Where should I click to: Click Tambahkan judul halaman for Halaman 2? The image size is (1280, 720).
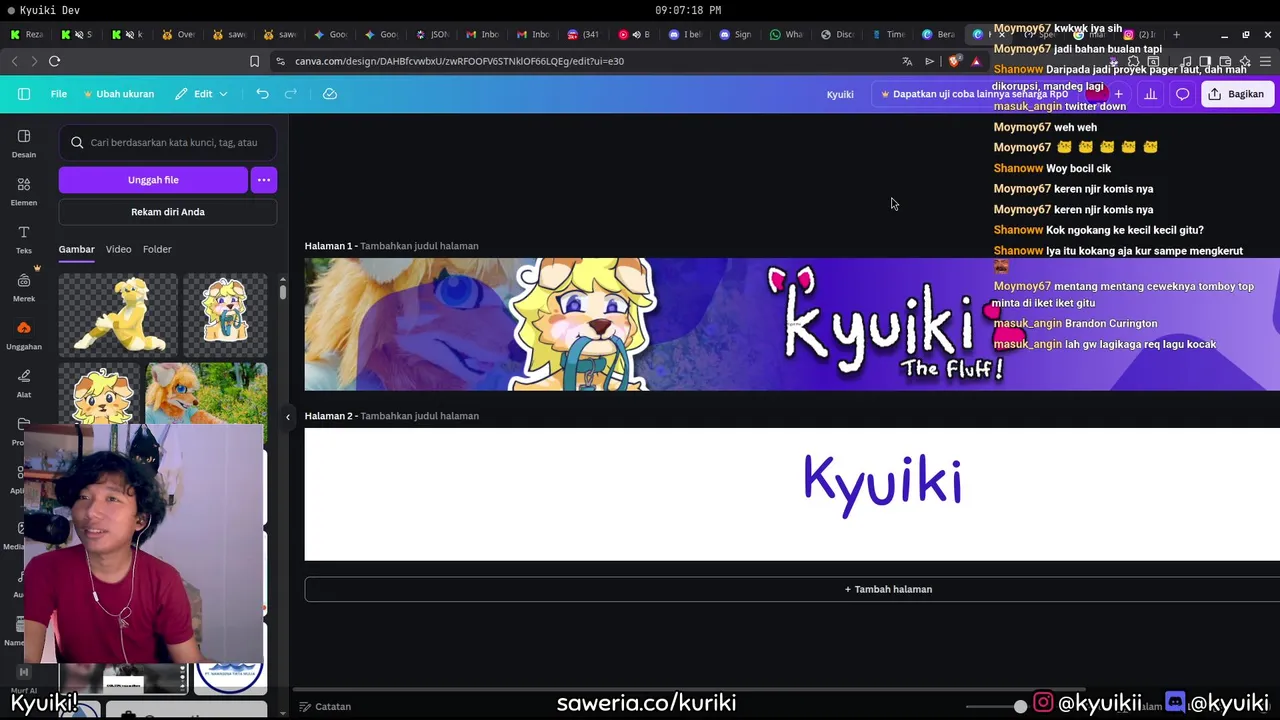419,416
